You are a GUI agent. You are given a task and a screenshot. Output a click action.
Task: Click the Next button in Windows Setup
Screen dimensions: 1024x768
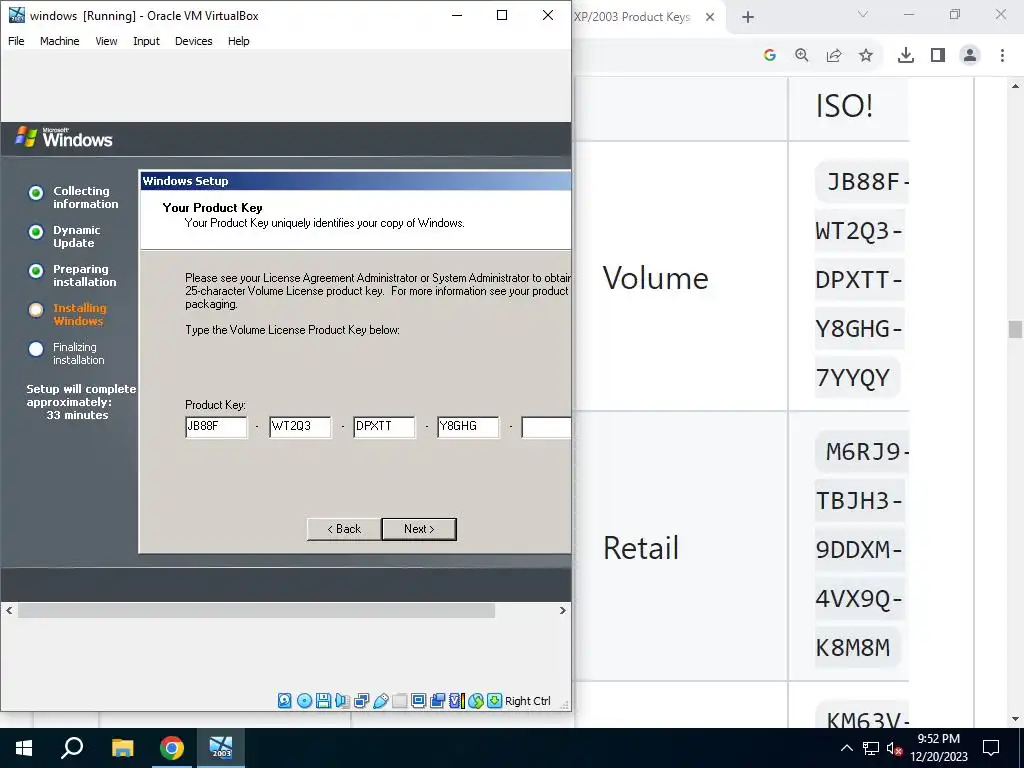(x=419, y=529)
